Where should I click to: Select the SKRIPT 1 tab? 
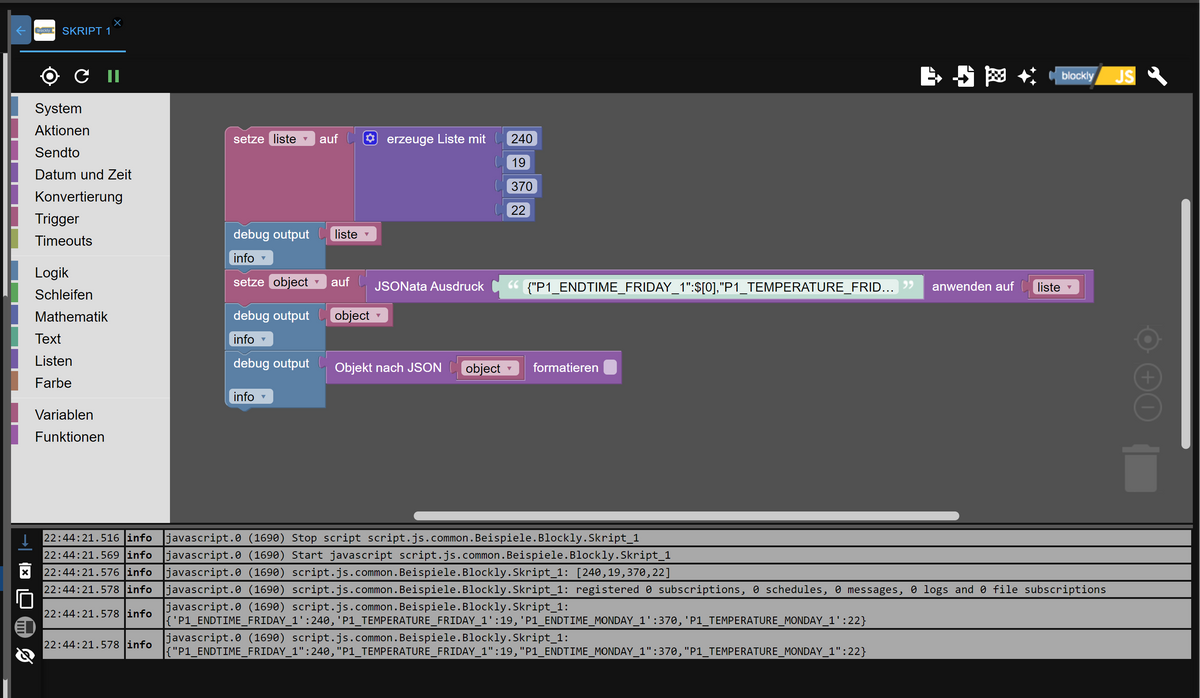click(x=86, y=31)
